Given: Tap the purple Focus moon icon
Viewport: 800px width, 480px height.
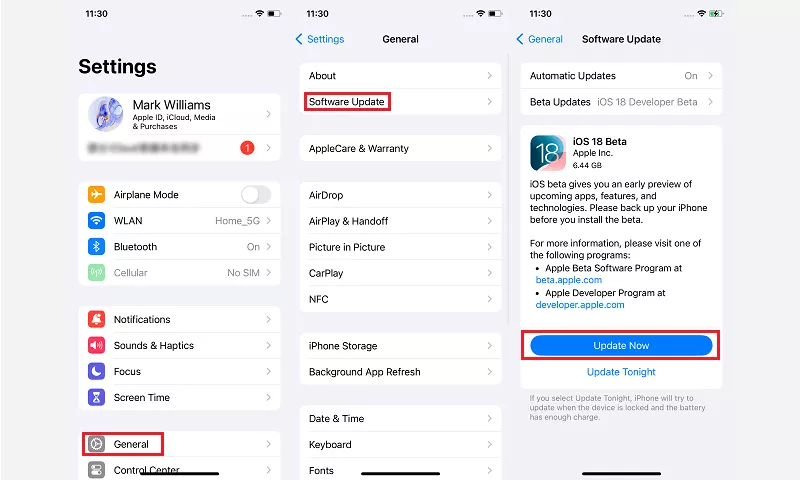Looking at the screenshot, I should pyautogui.click(x=96, y=371).
